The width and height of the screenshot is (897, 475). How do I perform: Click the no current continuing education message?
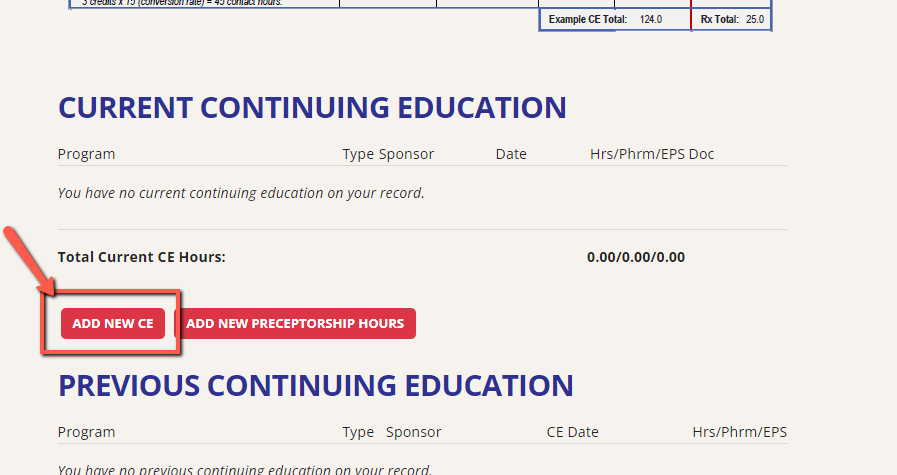point(241,193)
